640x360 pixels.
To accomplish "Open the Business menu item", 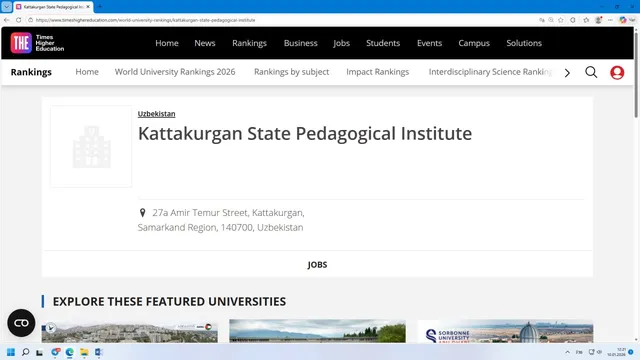I will coord(300,43).
